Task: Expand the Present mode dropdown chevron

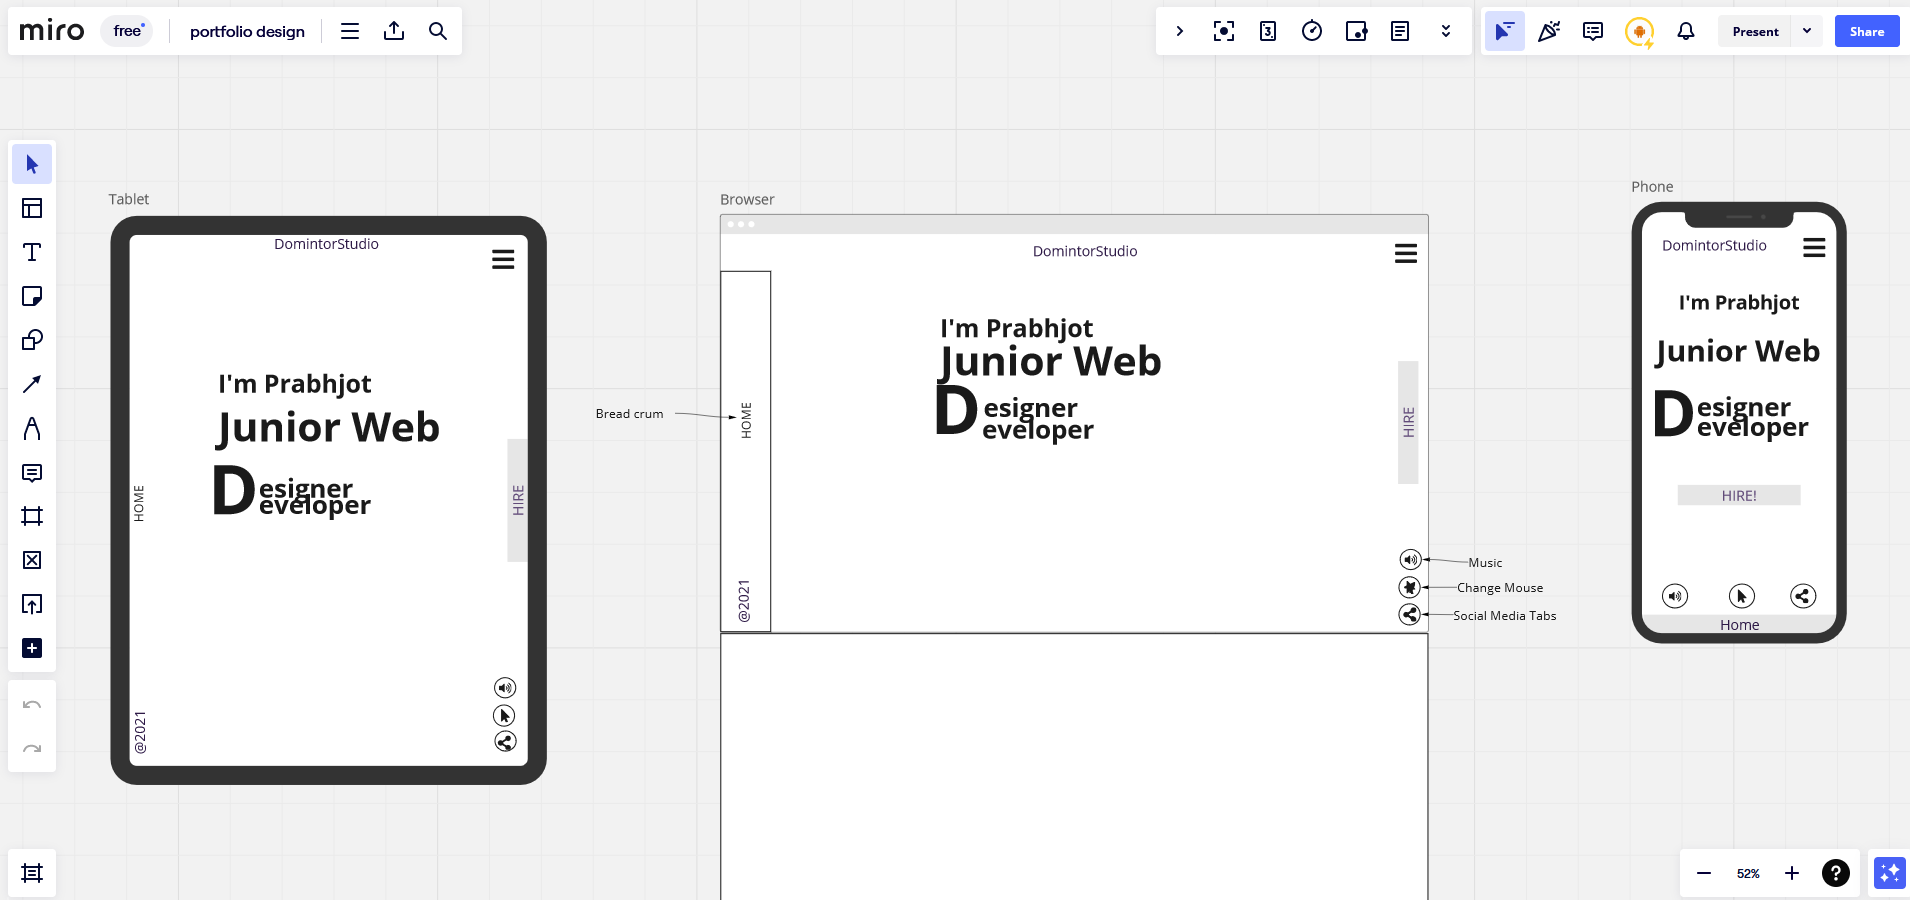Action: pos(1806,31)
